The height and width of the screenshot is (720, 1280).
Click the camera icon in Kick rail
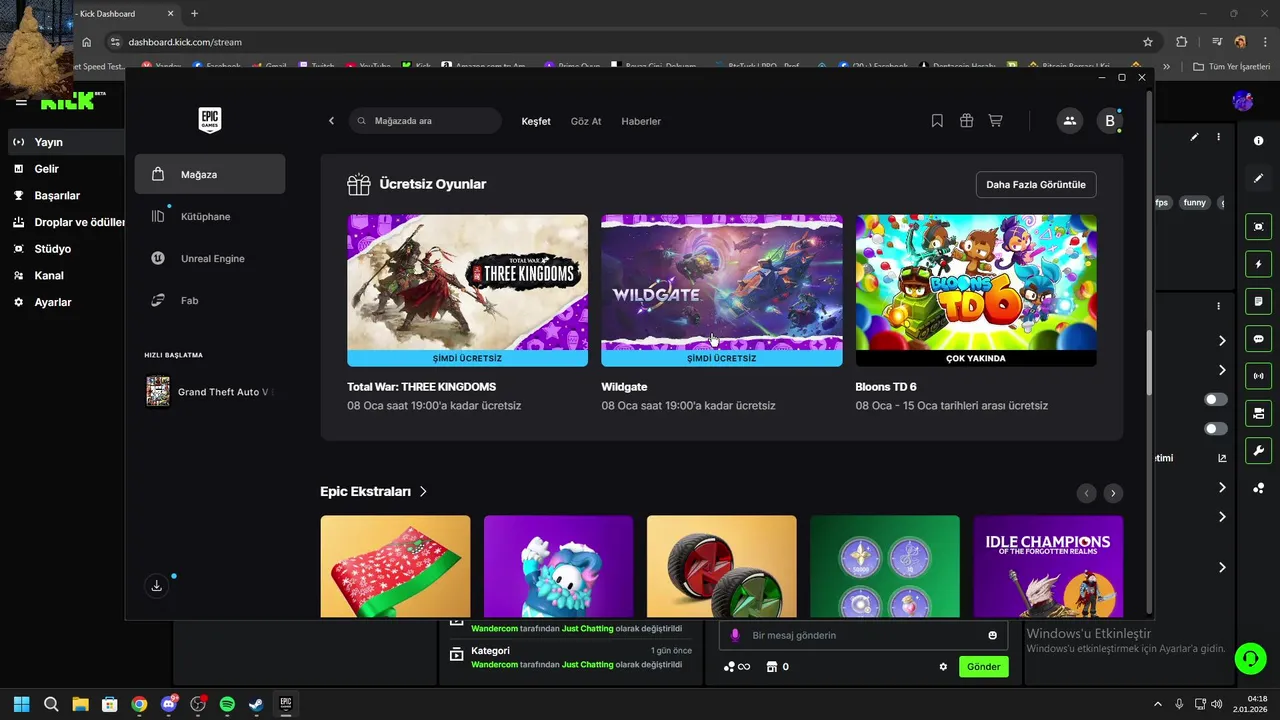pos(1259,413)
